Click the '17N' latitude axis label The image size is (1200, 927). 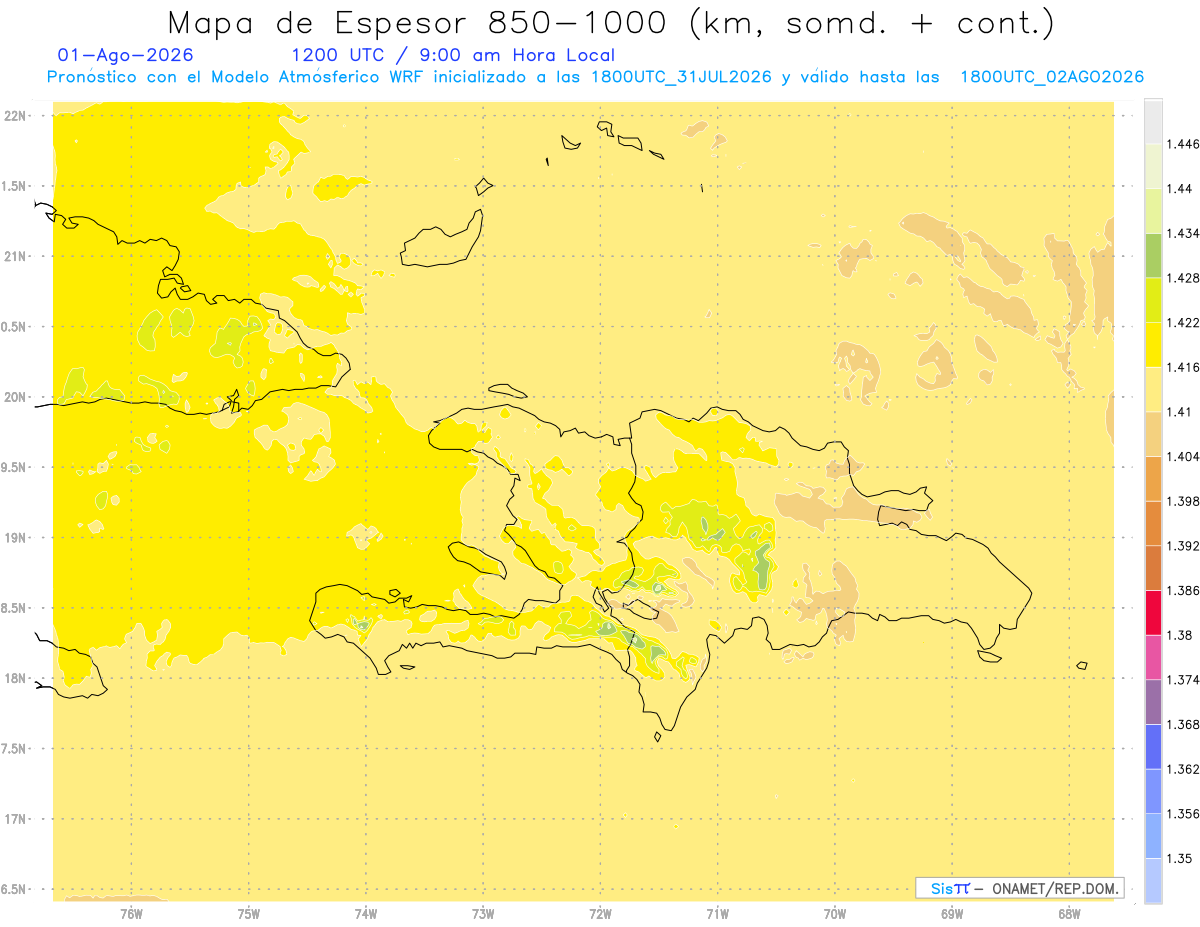(x=14, y=819)
